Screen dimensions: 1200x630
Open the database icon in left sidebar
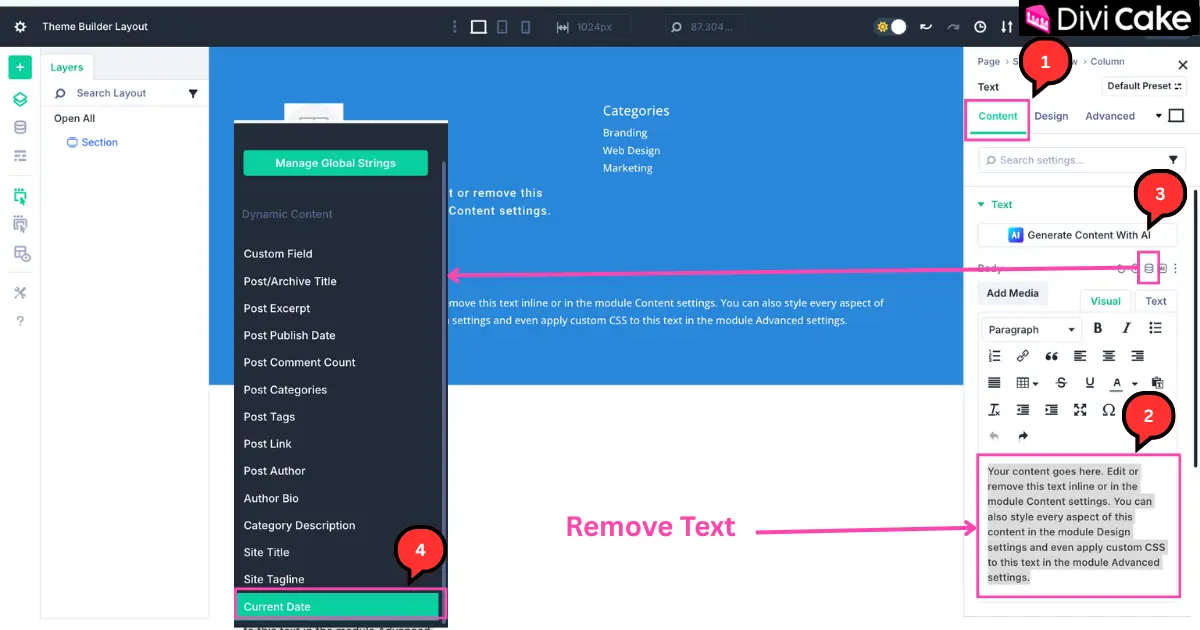20,127
